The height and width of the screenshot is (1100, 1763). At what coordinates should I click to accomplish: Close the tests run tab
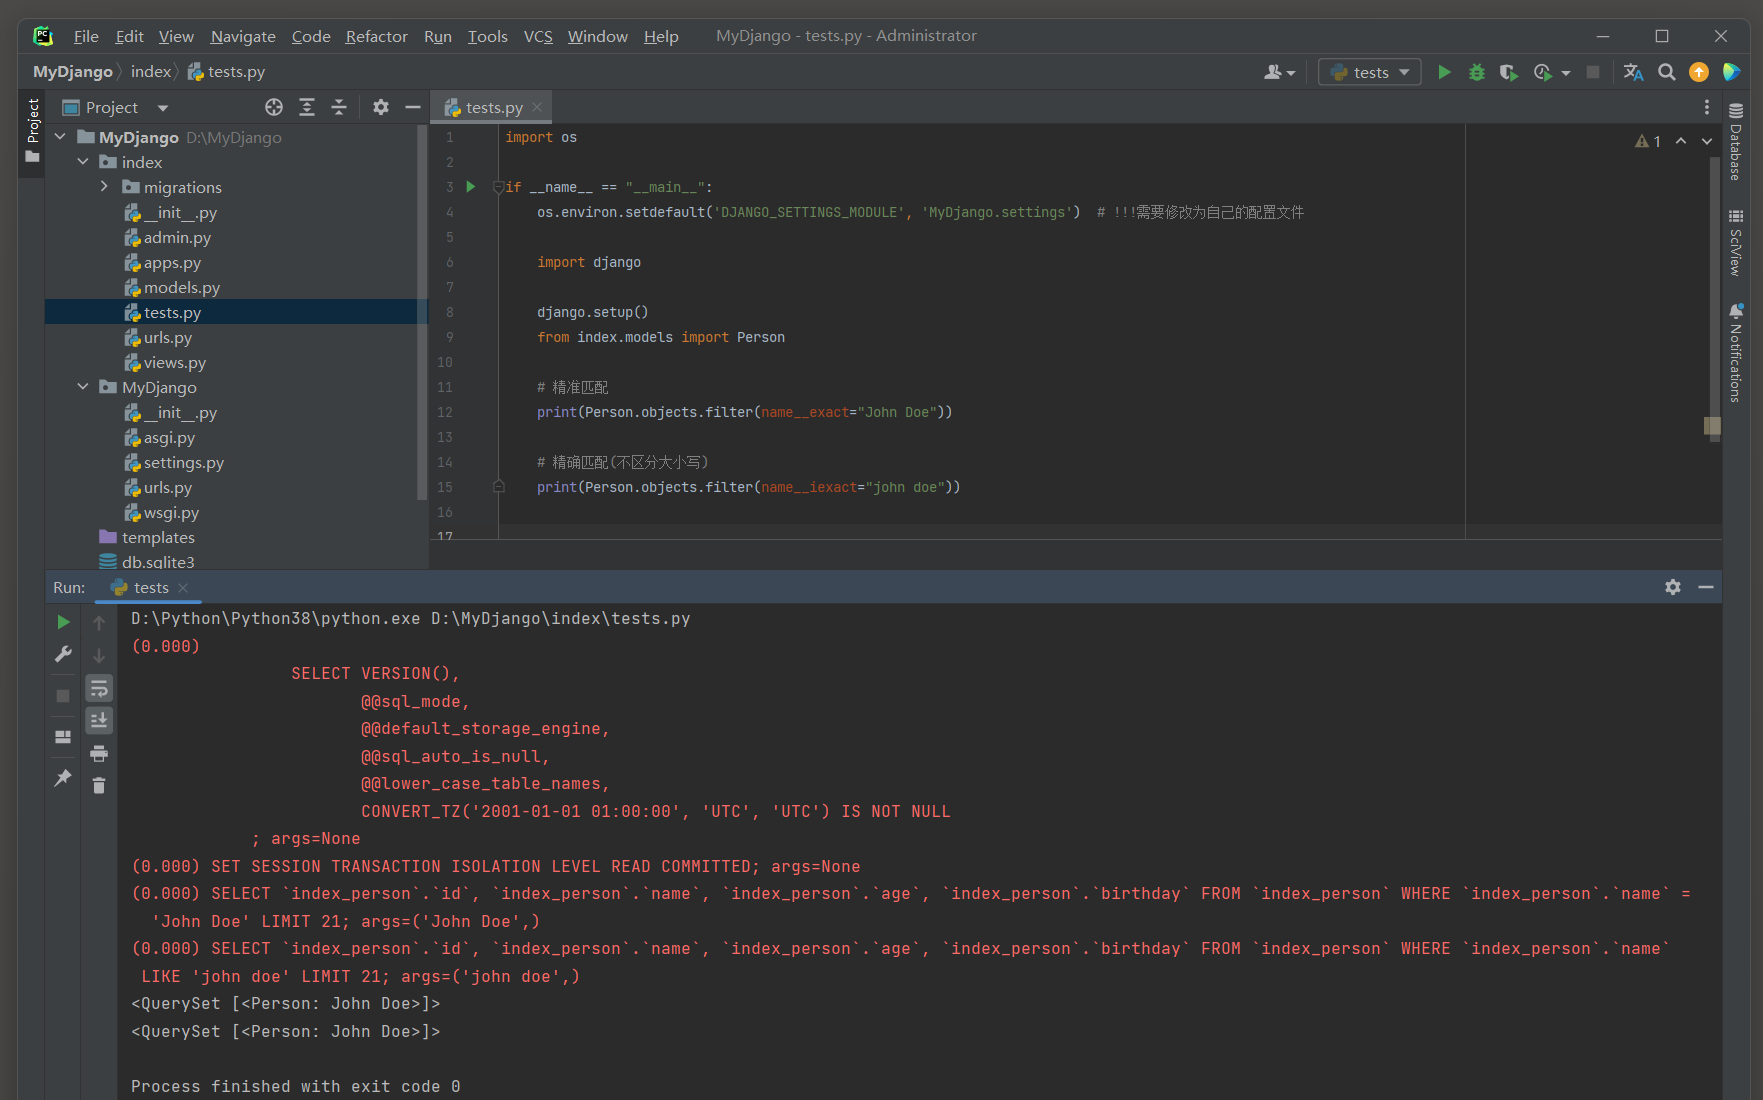coord(183,588)
